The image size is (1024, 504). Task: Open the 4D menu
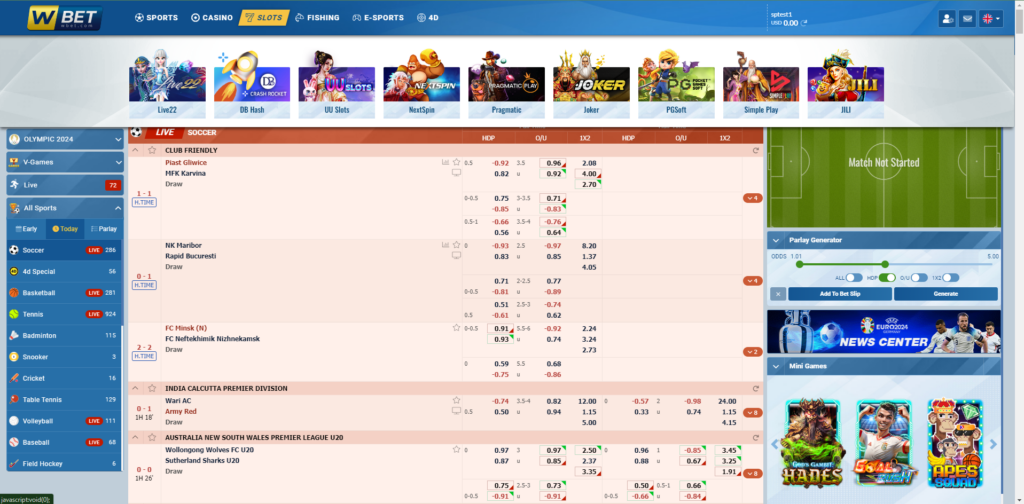point(428,18)
